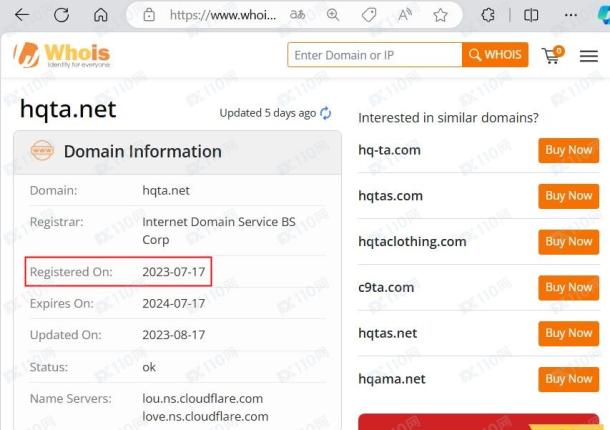Viewport: 610px width, 430px height.
Task: Open the browser settings and more menu
Action: click(x=571, y=15)
